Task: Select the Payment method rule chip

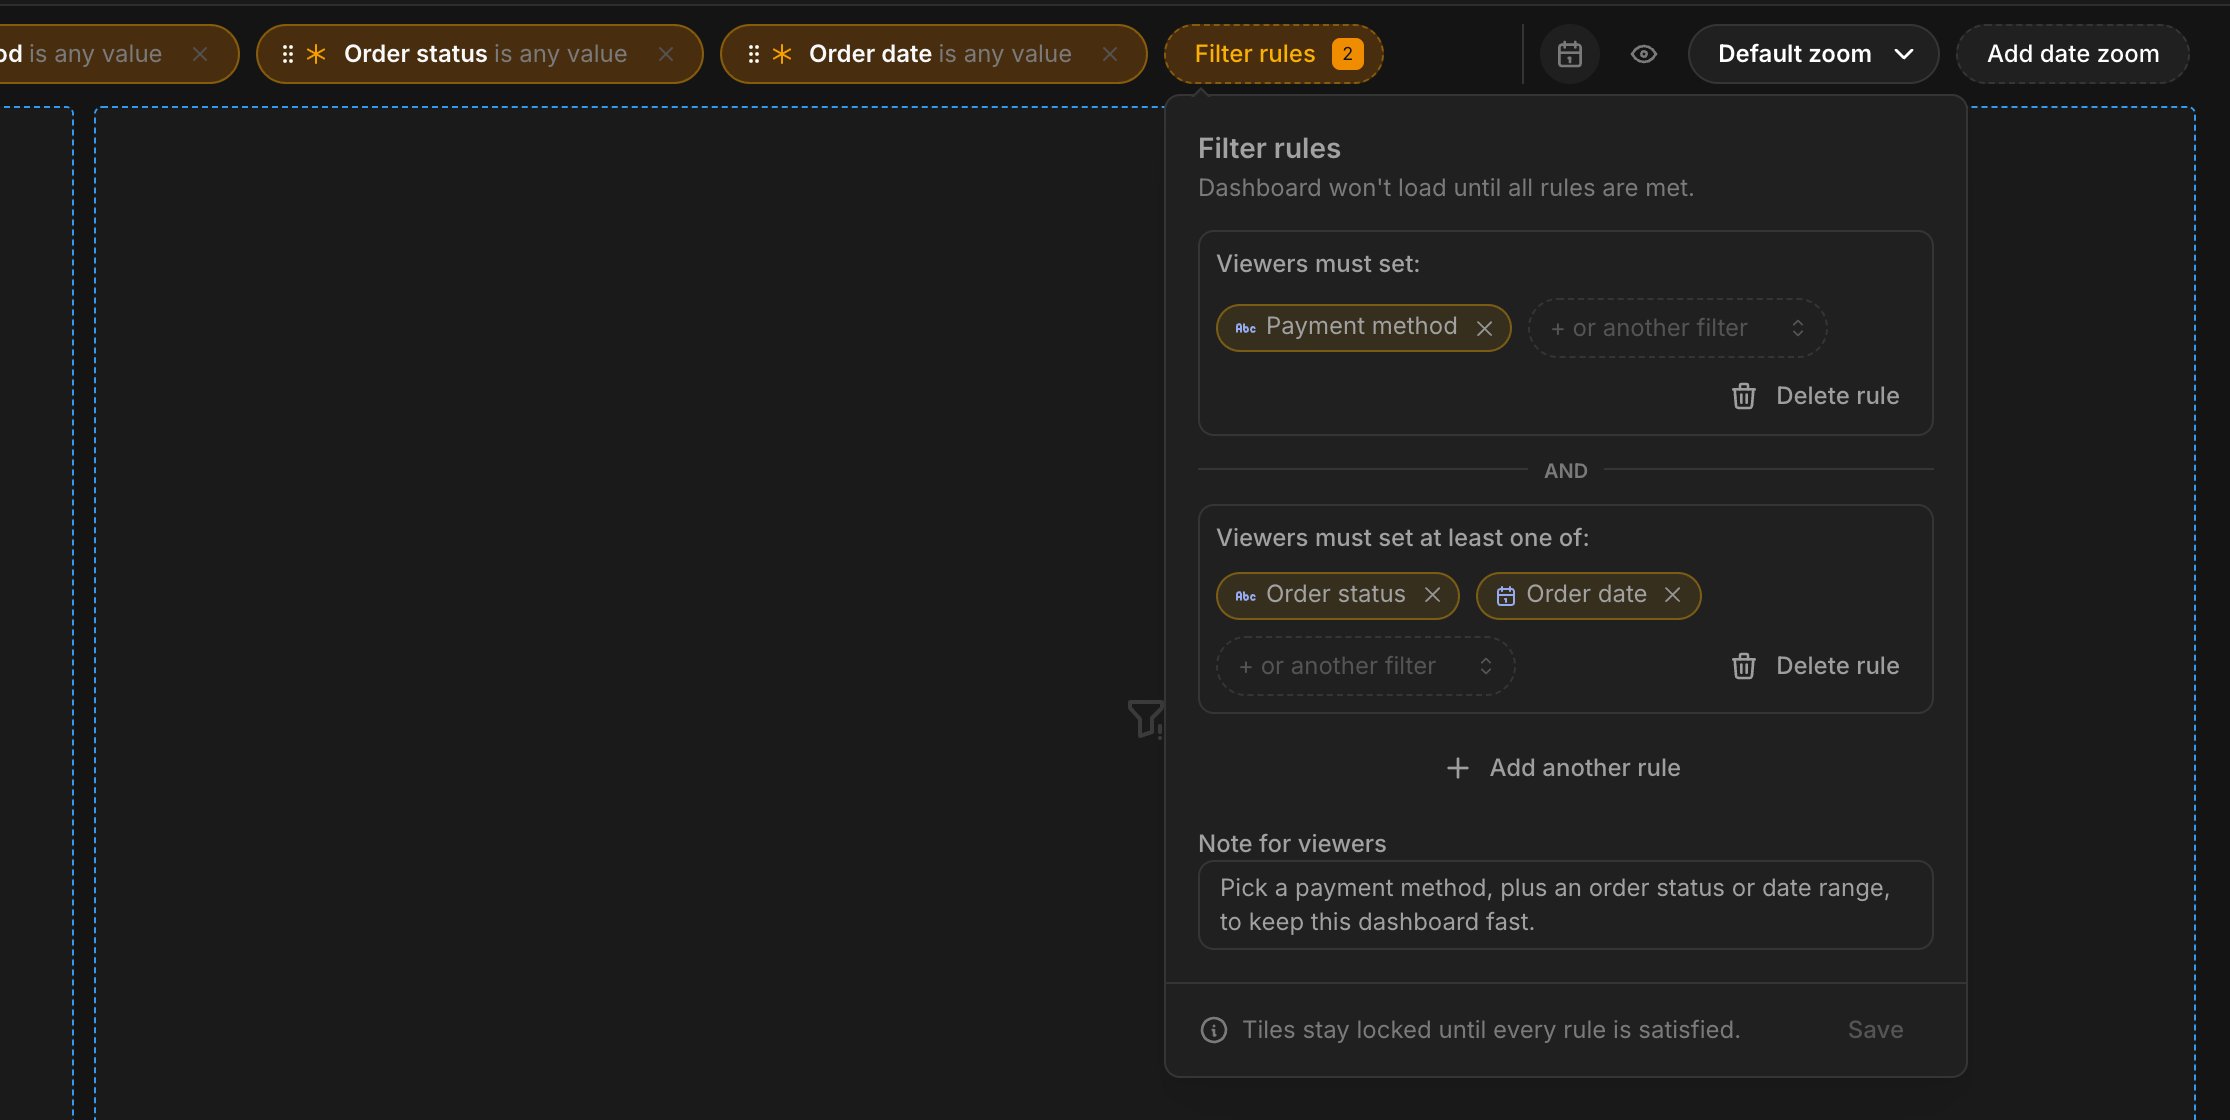Action: click(x=1363, y=328)
